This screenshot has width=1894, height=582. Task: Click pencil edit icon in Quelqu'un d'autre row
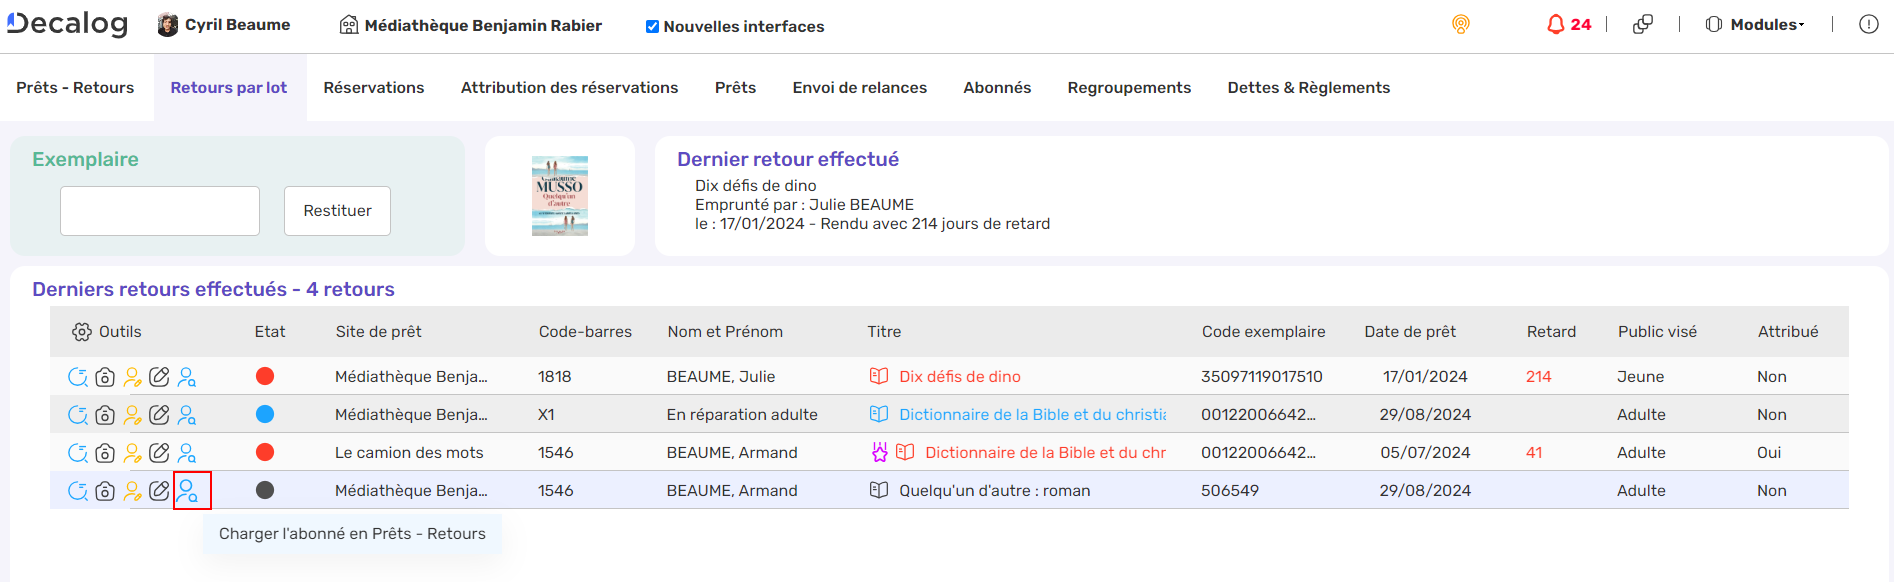click(159, 491)
